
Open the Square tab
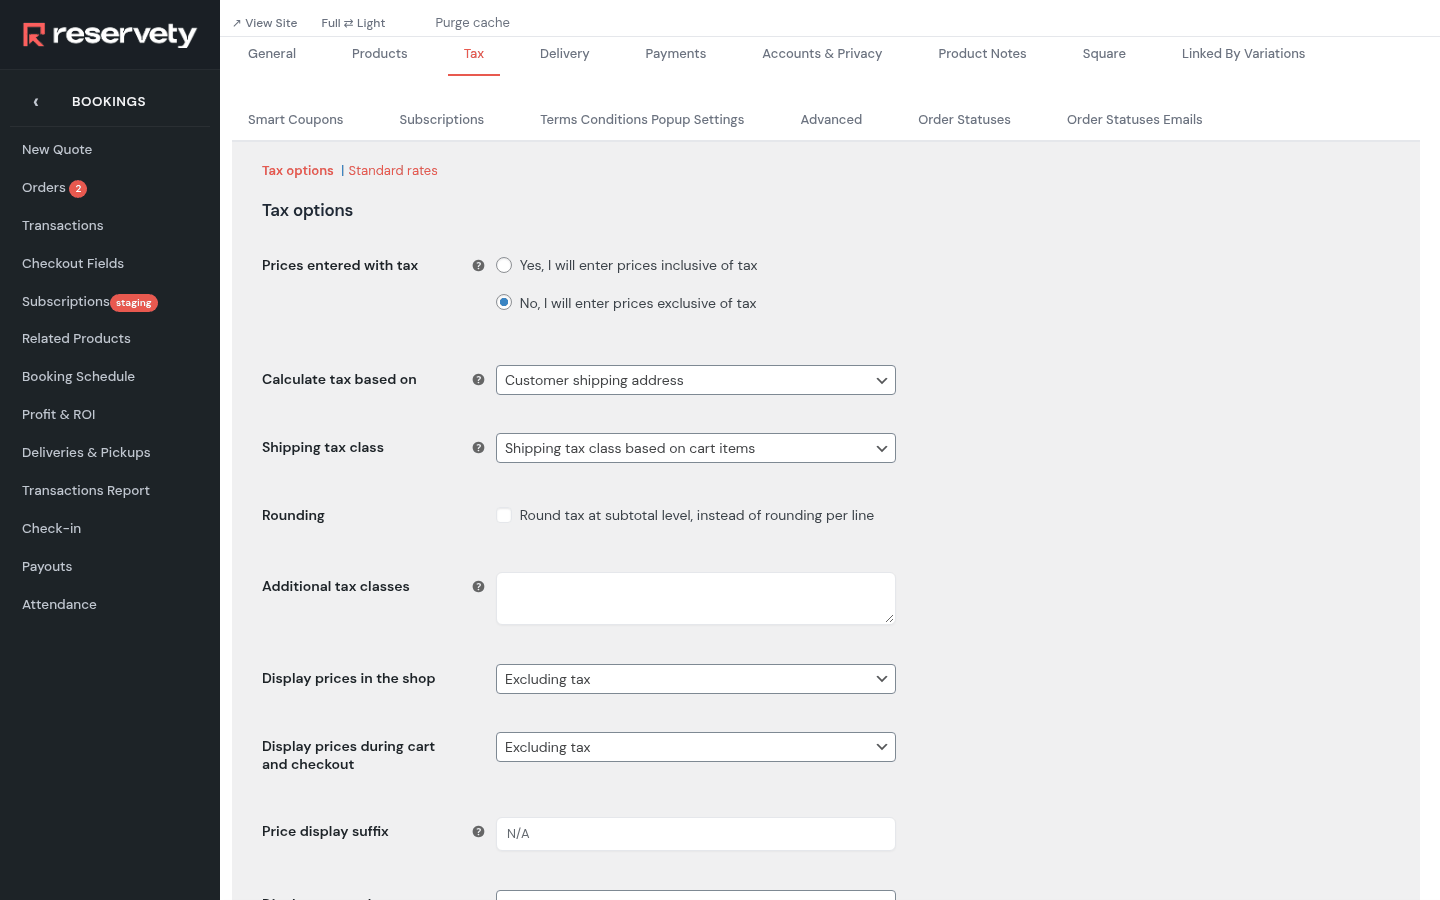1104,54
